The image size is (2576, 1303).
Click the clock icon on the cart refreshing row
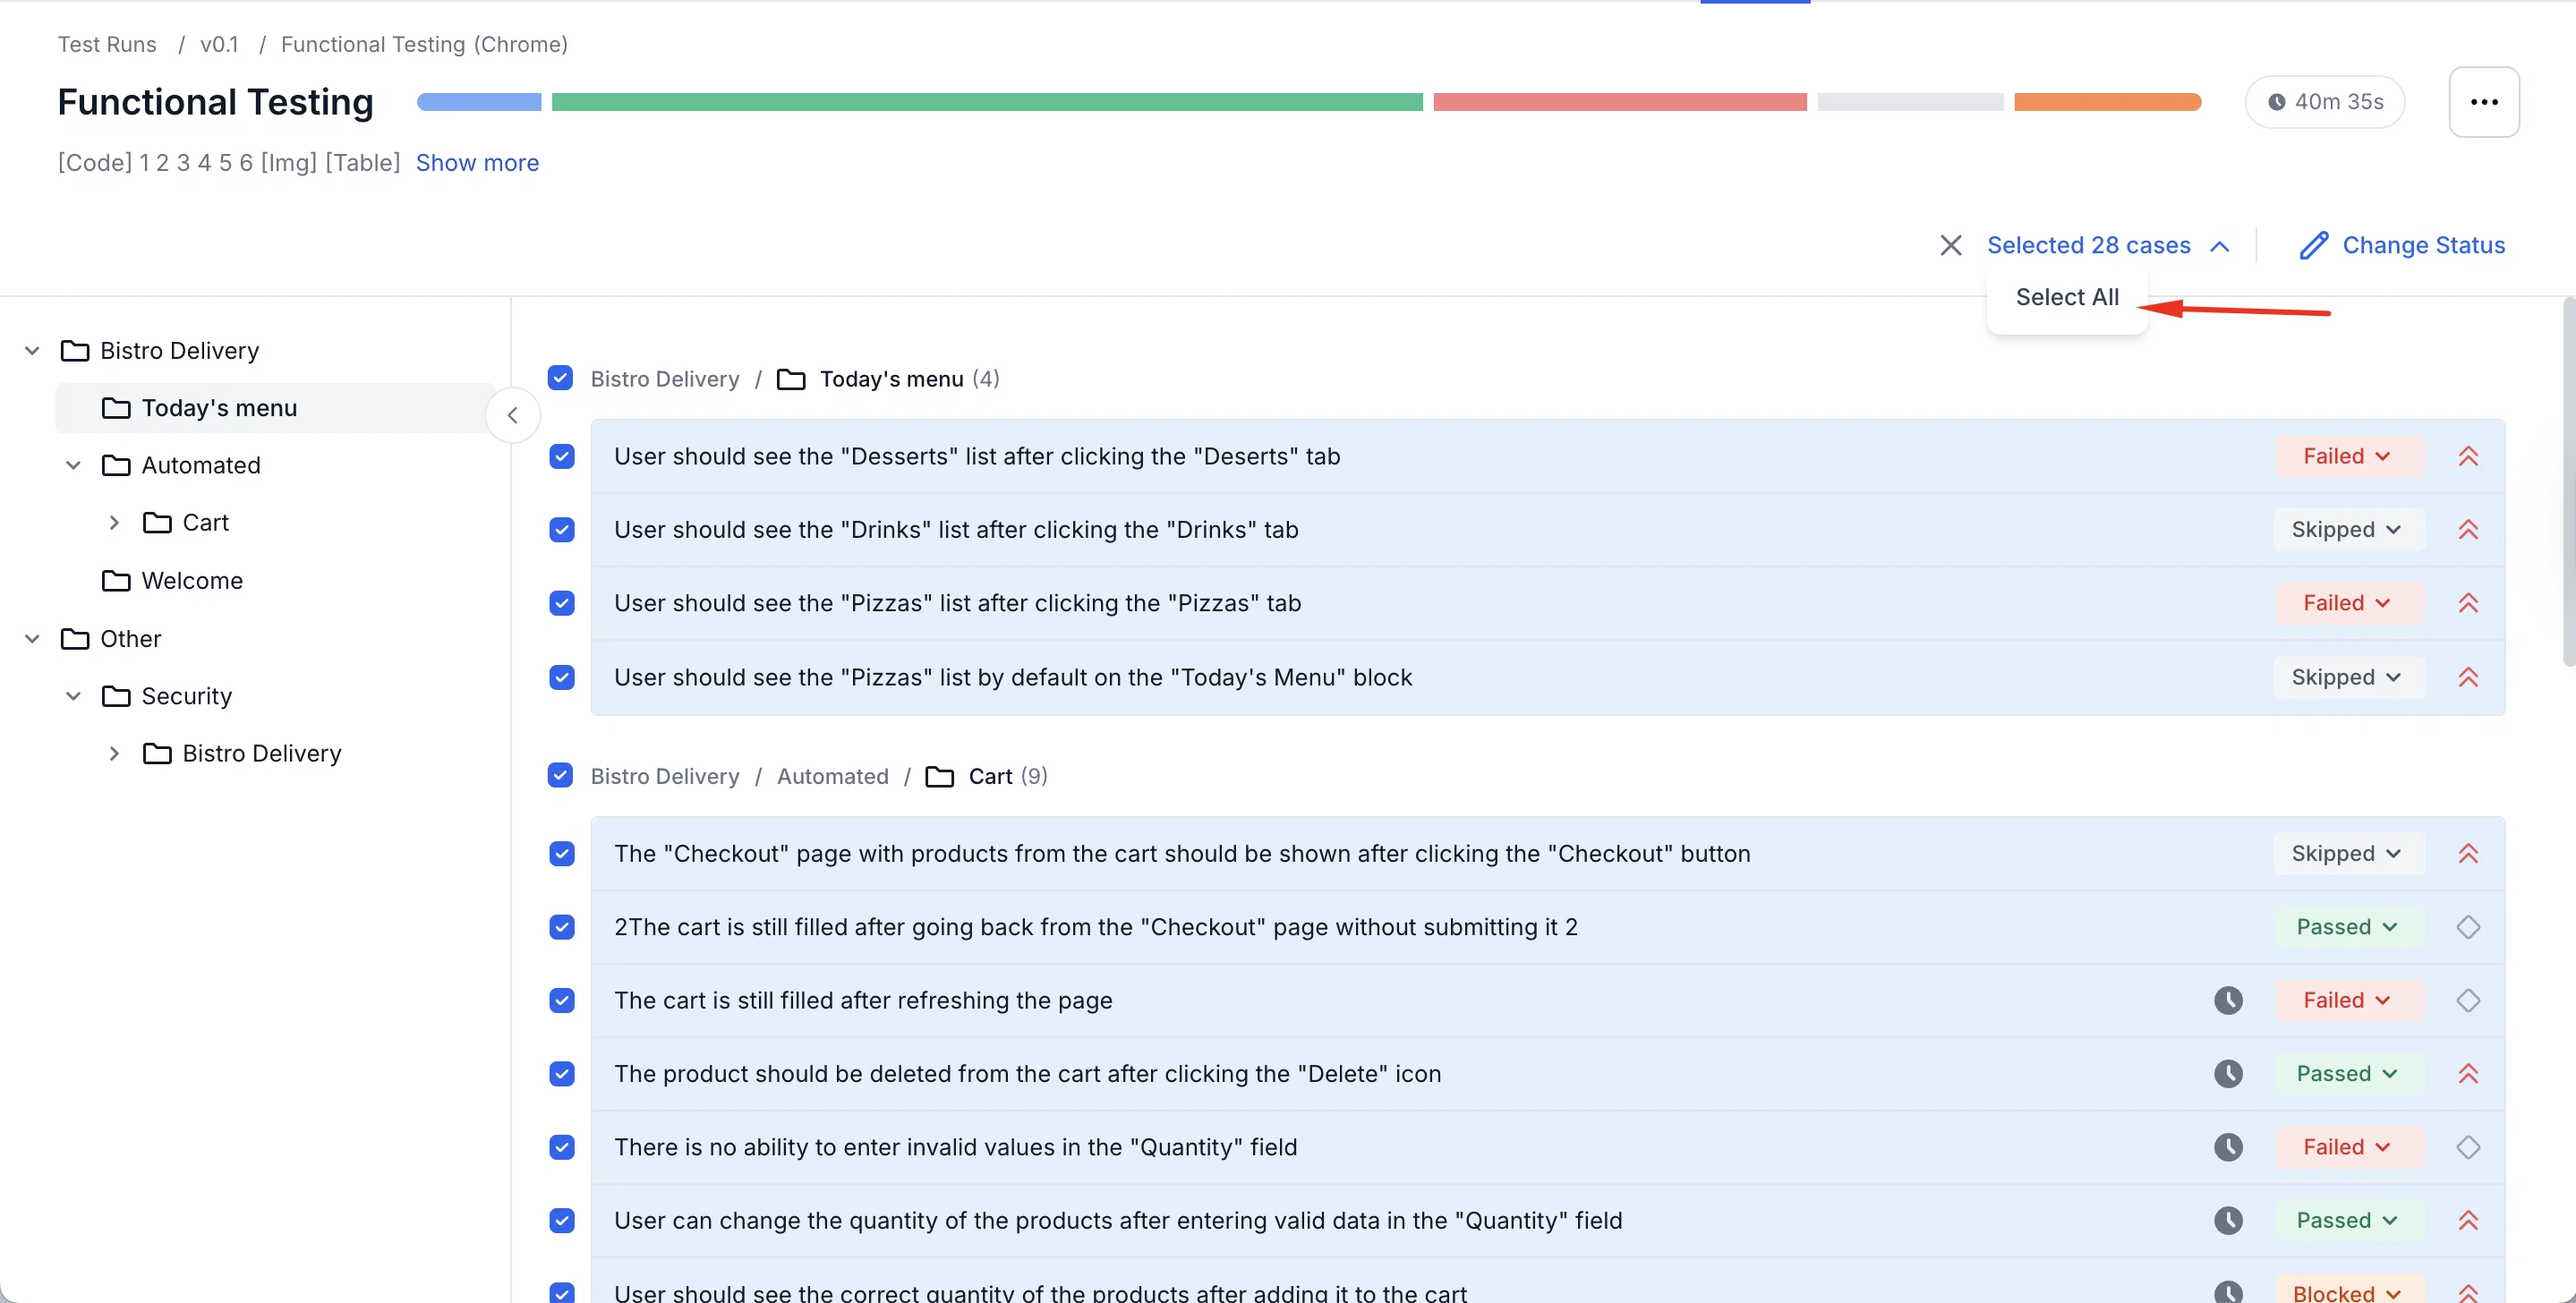[x=2228, y=1000]
